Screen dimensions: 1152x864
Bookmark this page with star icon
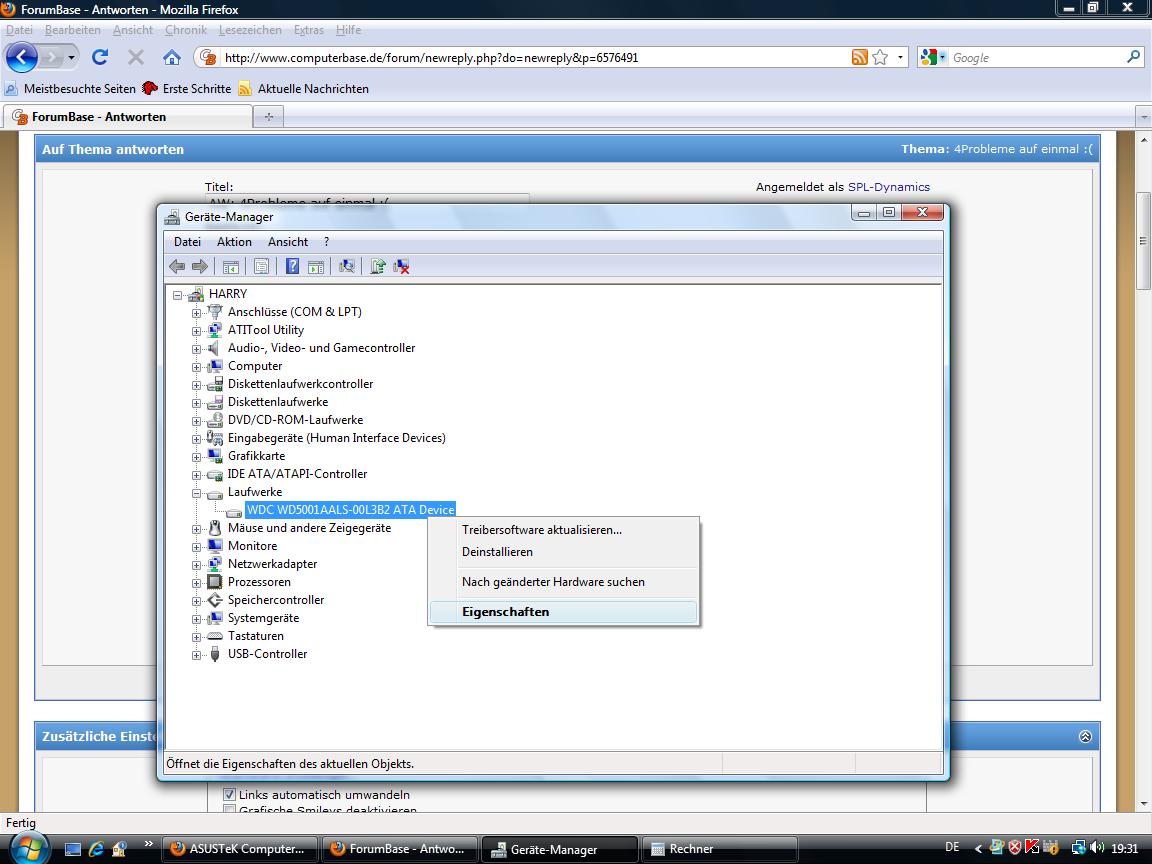point(880,57)
